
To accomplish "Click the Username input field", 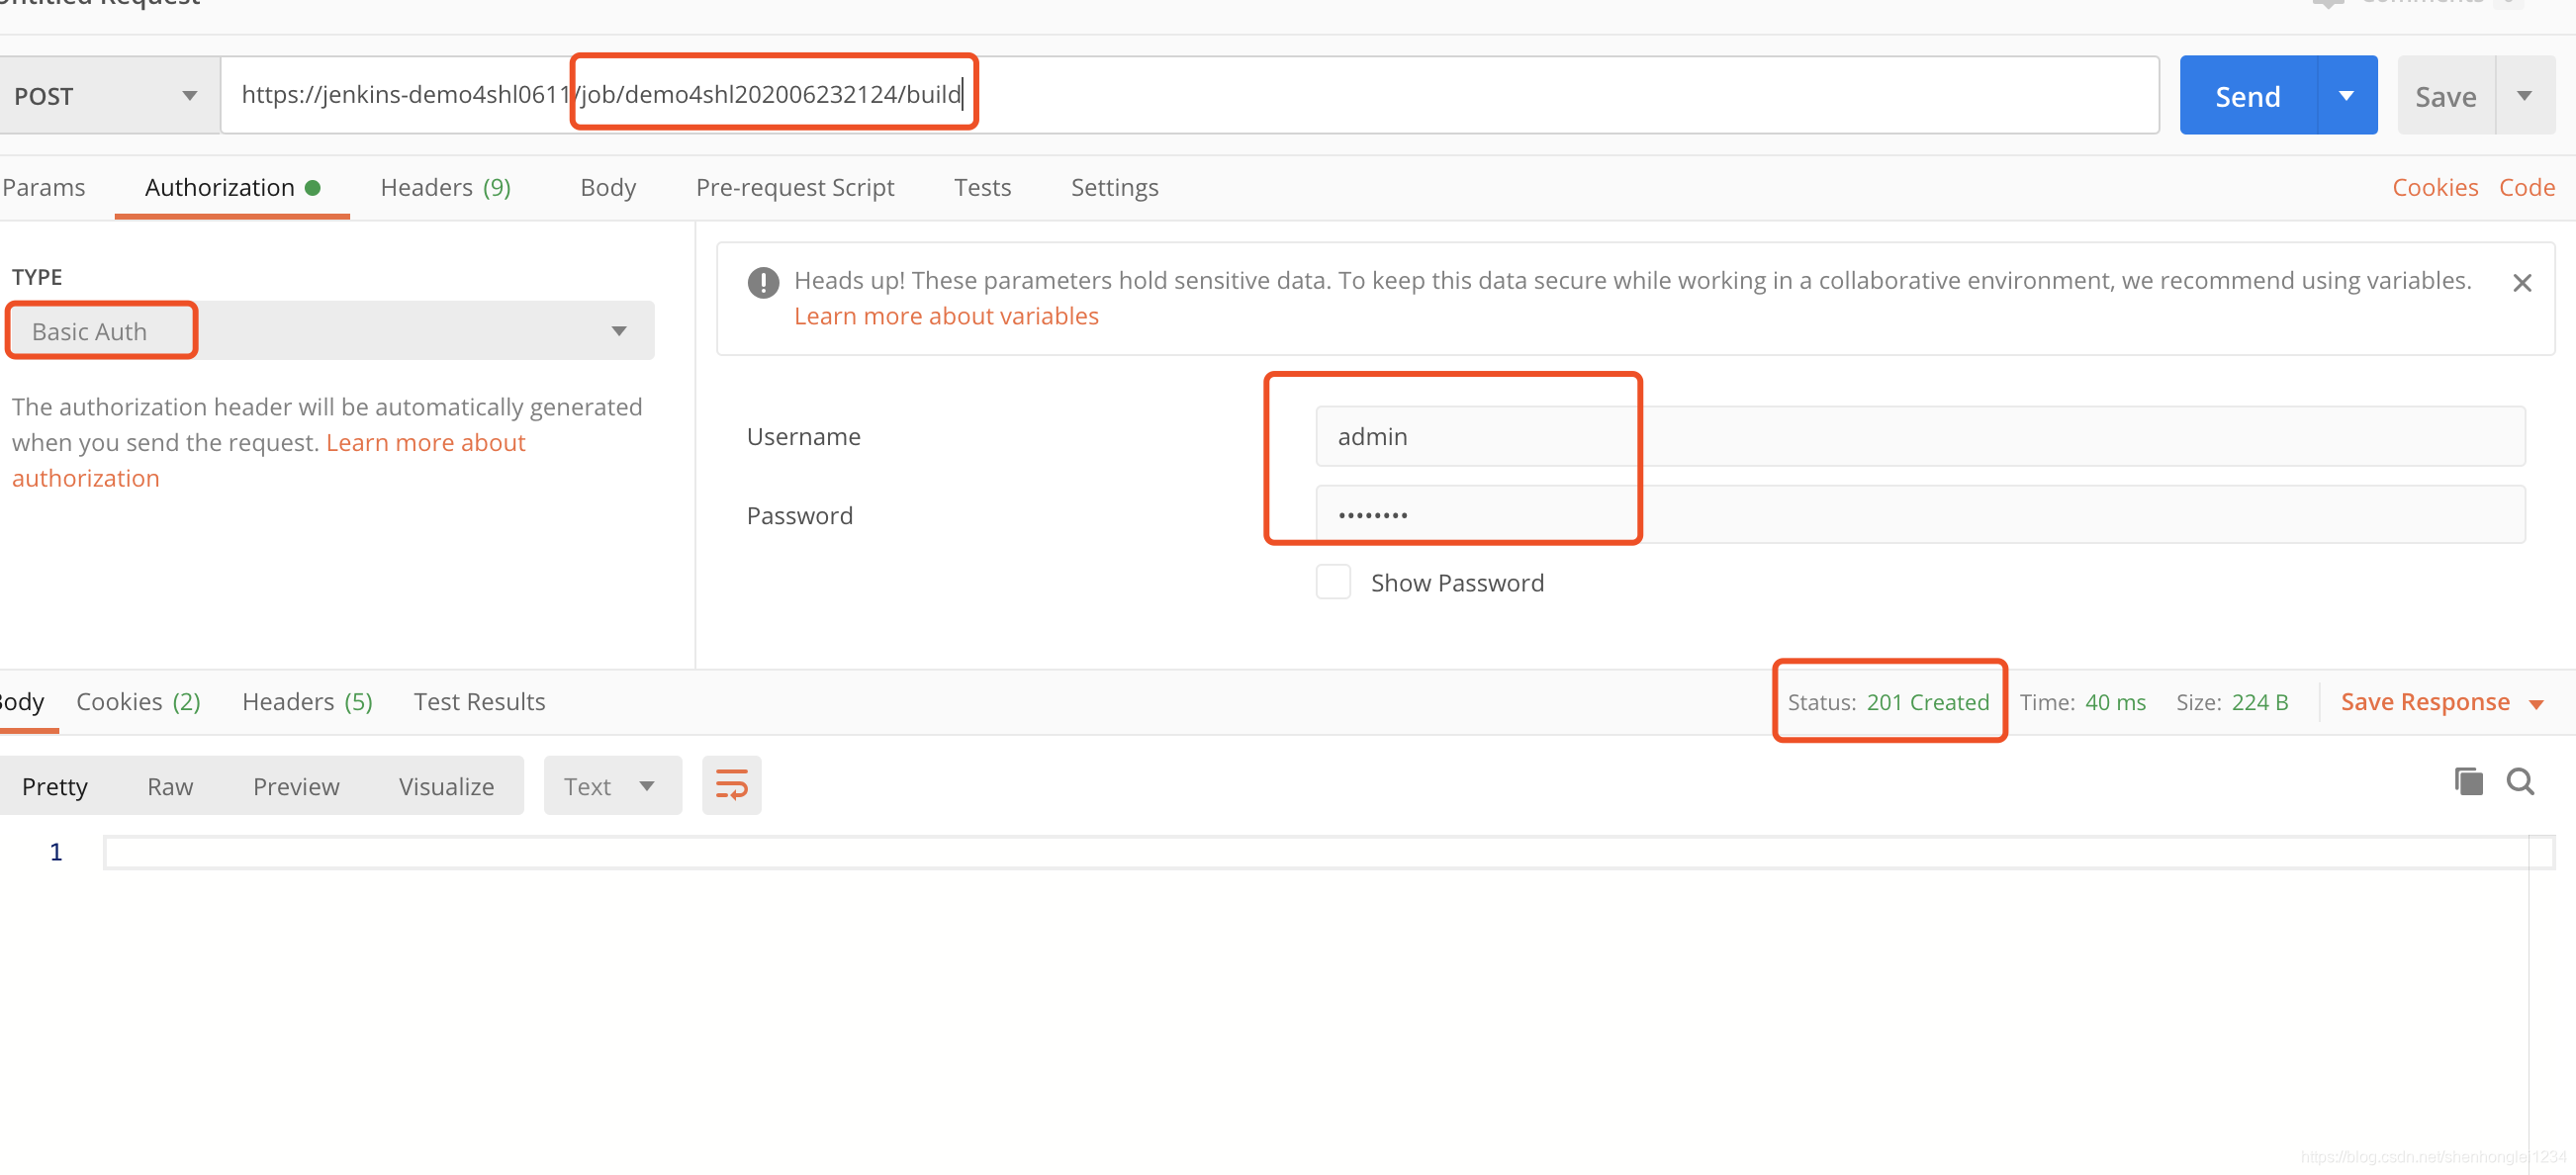I will click(1918, 436).
